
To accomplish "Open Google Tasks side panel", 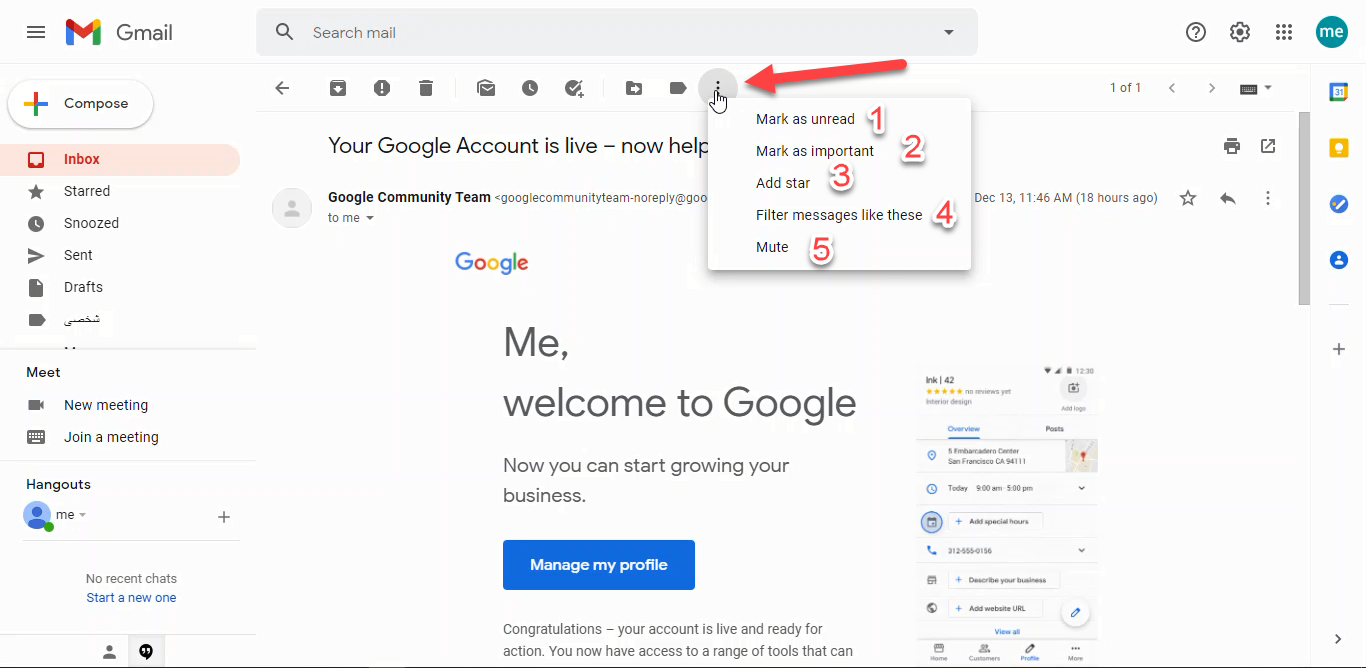I will (x=1338, y=204).
